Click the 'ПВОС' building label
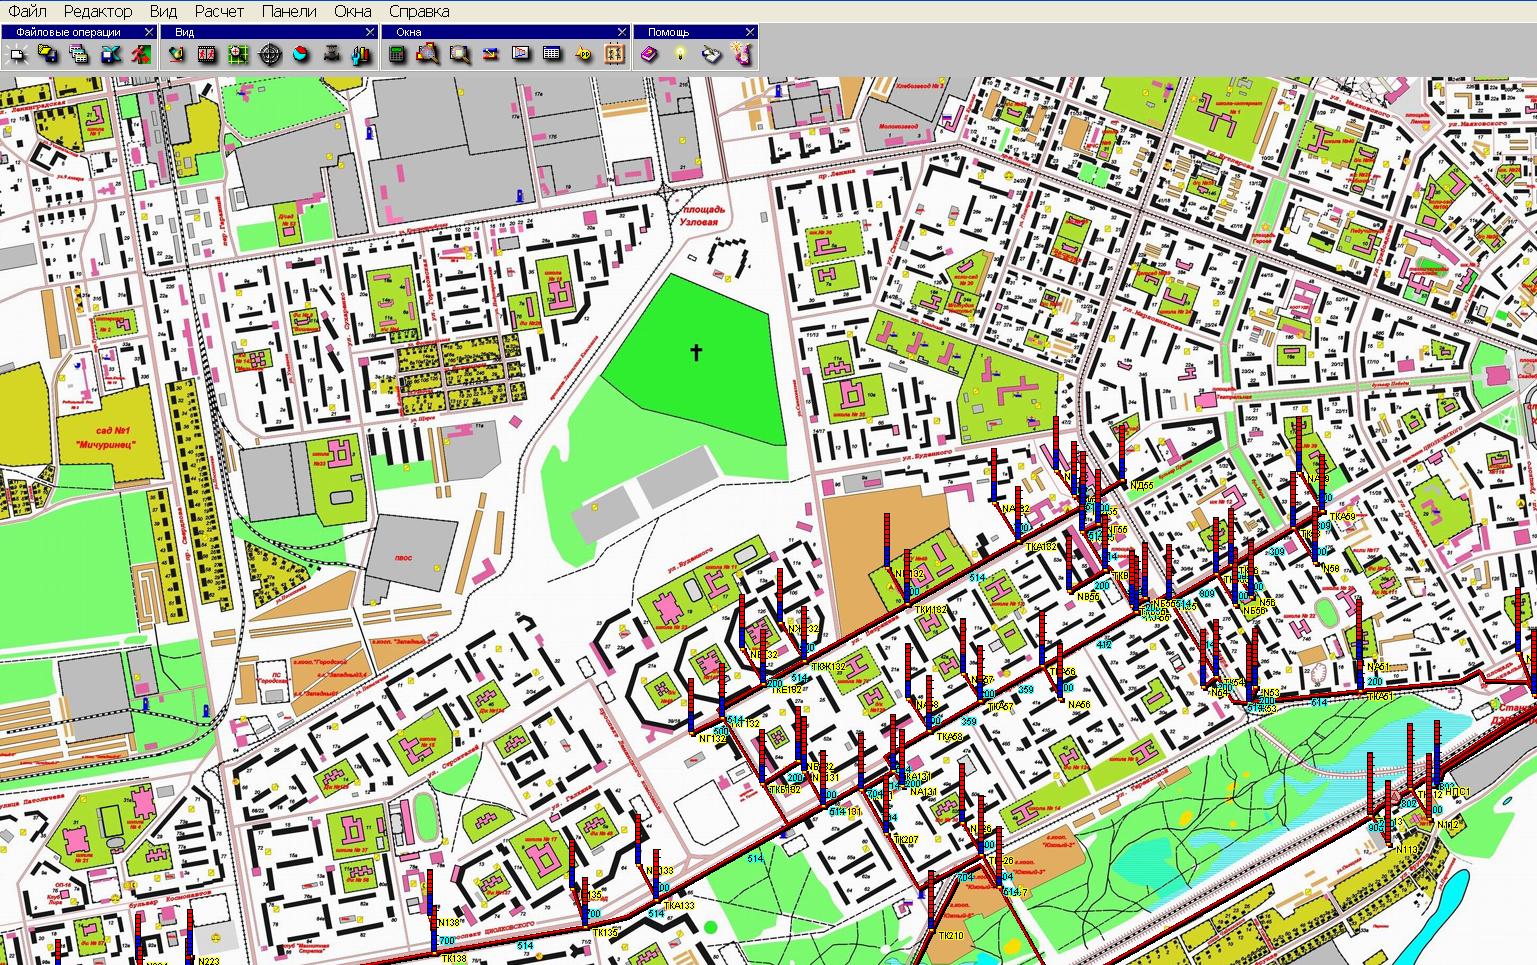This screenshot has height=965, width=1537. point(404,558)
